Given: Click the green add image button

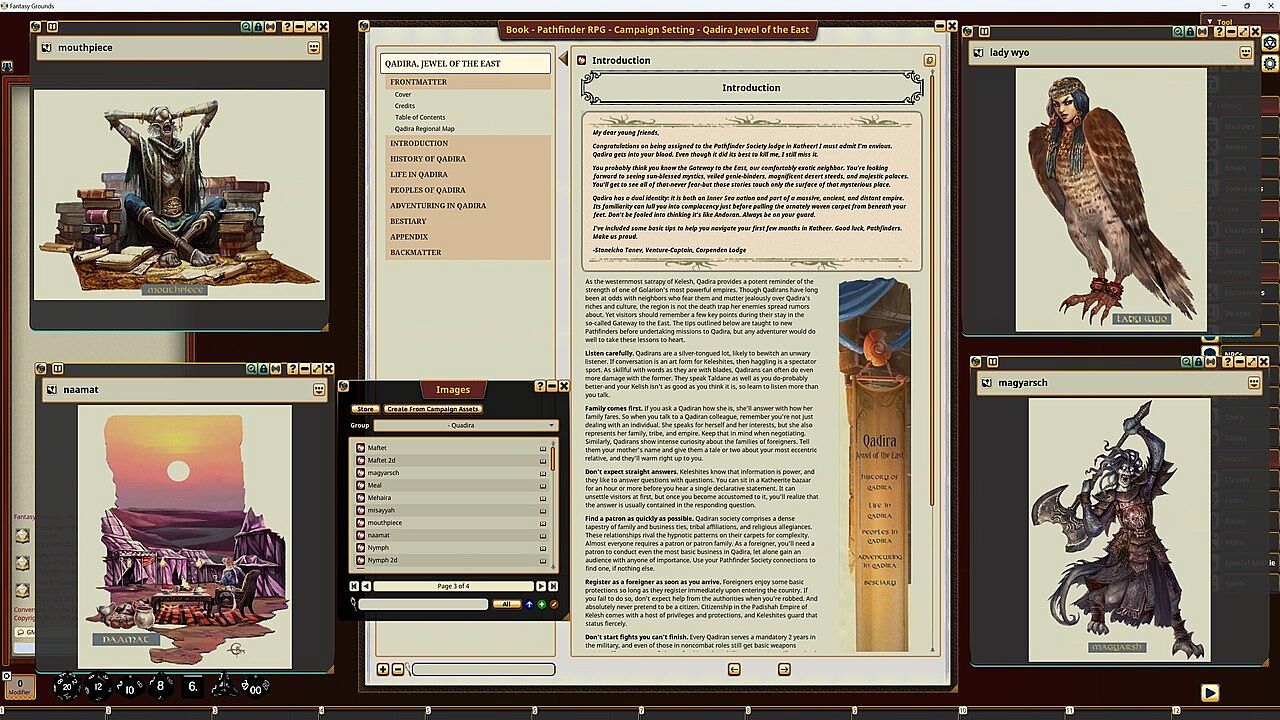Looking at the screenshot, I should tap(541, 604).
